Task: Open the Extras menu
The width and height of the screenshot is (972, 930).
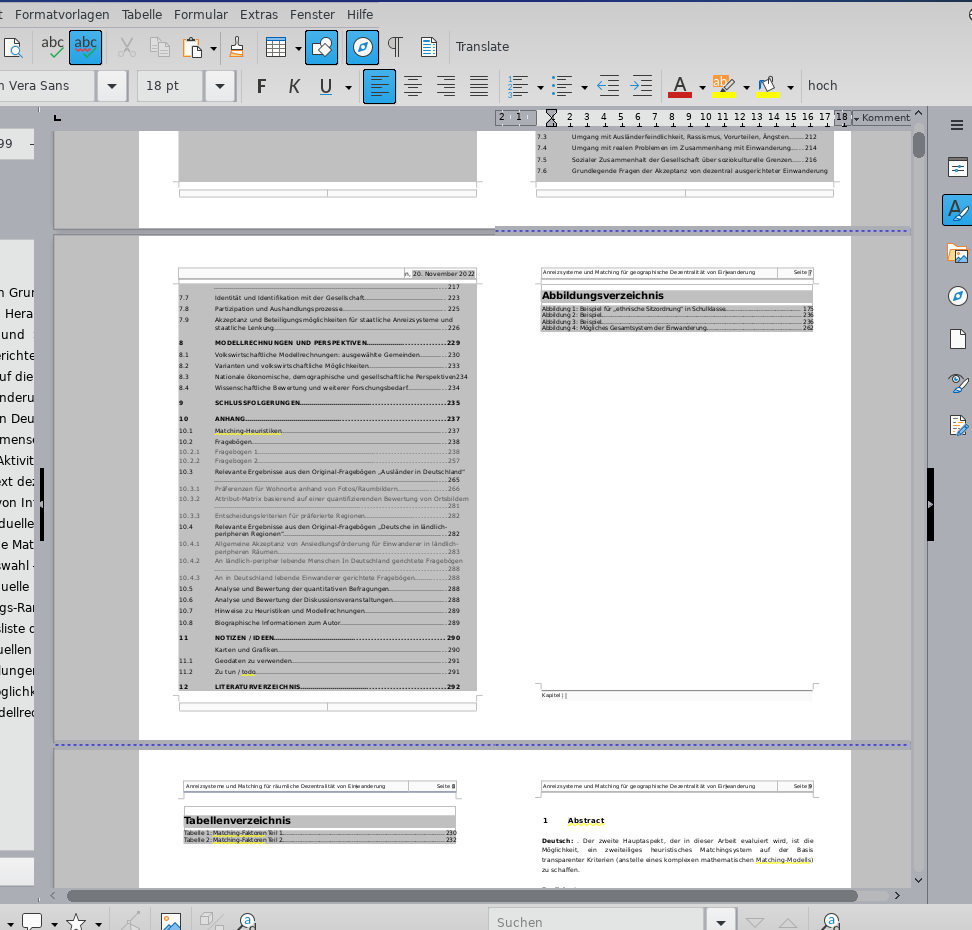Action: point(259,14)
